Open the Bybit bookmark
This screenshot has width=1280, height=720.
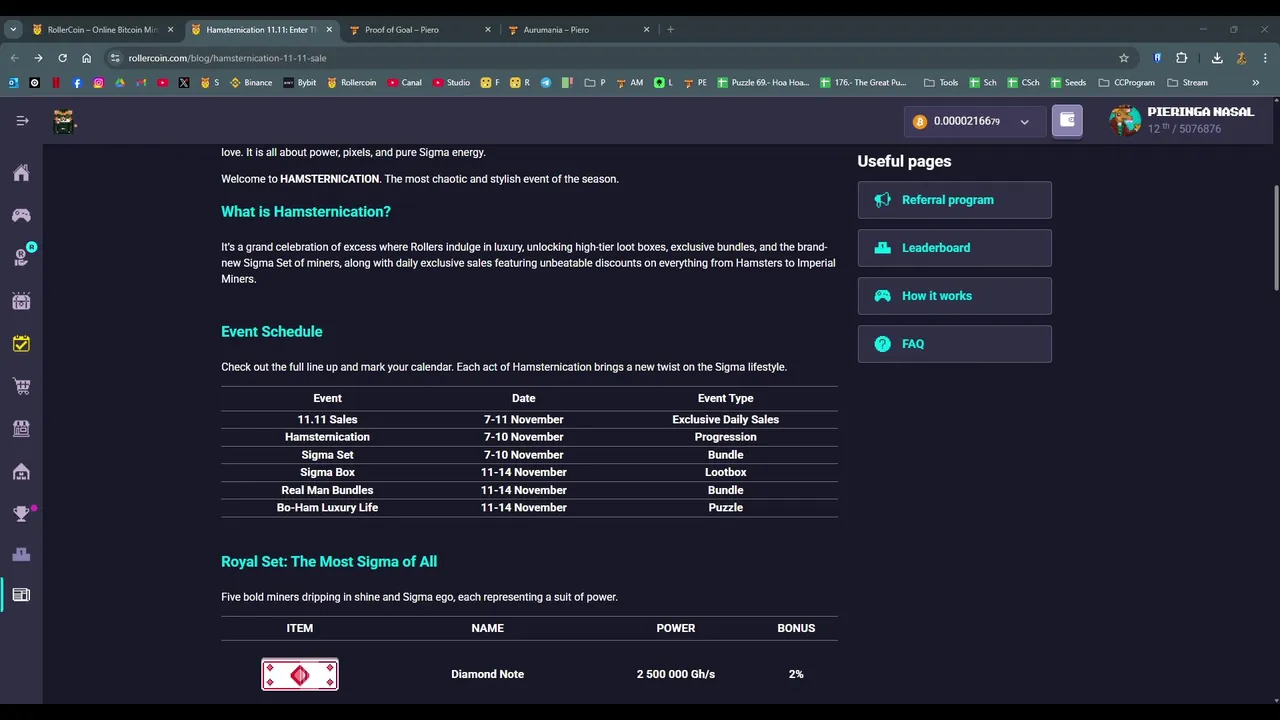point(300,83)
